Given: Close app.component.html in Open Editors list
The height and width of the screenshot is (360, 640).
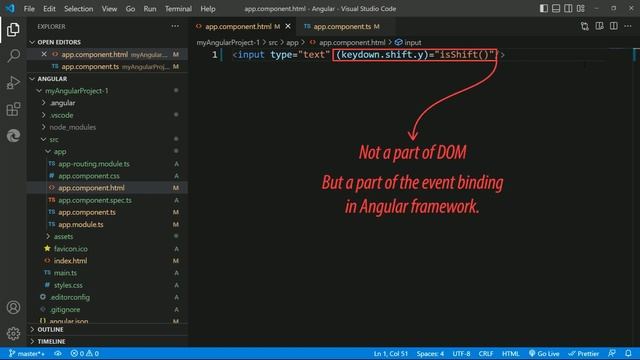Looking at the screenshot, I should (44, 54).
